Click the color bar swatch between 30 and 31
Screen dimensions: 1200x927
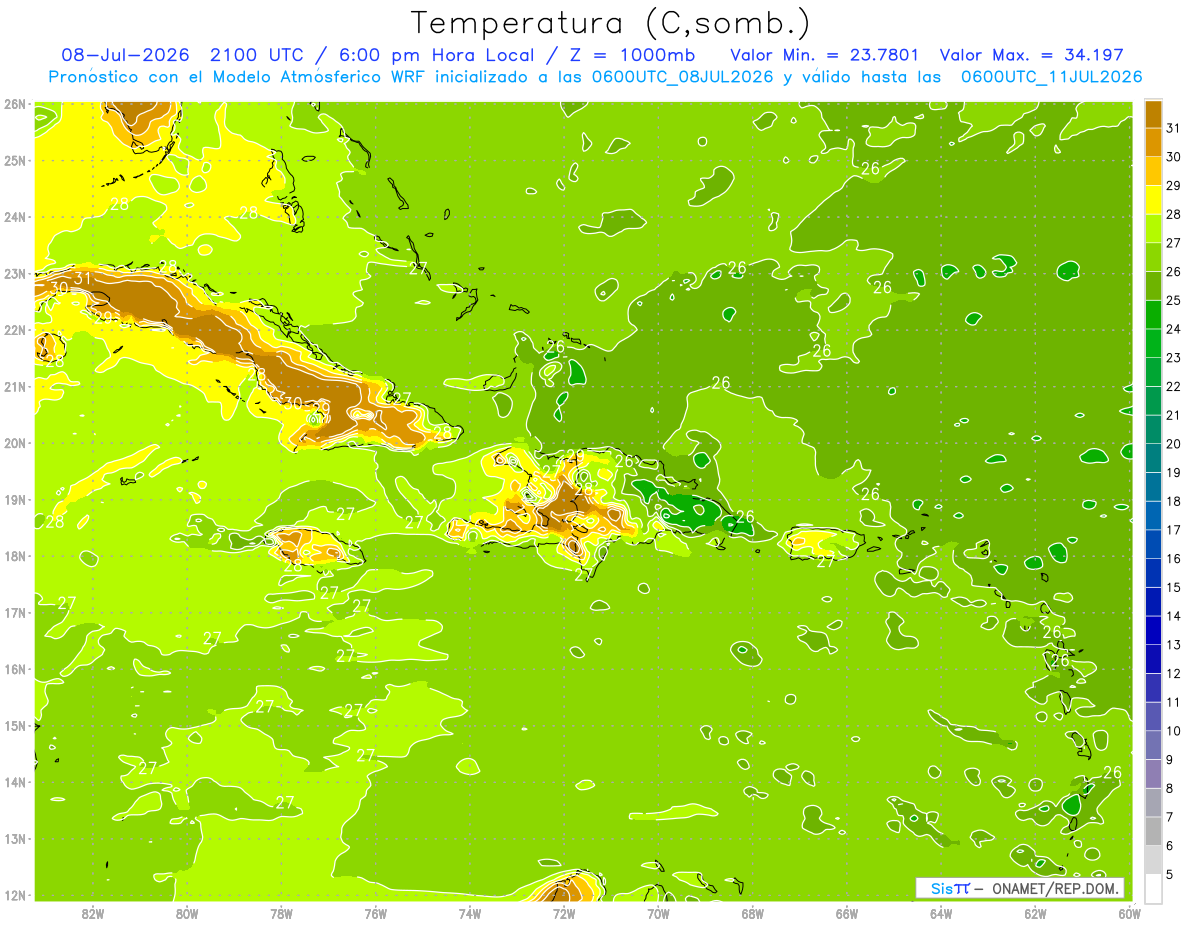(x=1153, y=142)
